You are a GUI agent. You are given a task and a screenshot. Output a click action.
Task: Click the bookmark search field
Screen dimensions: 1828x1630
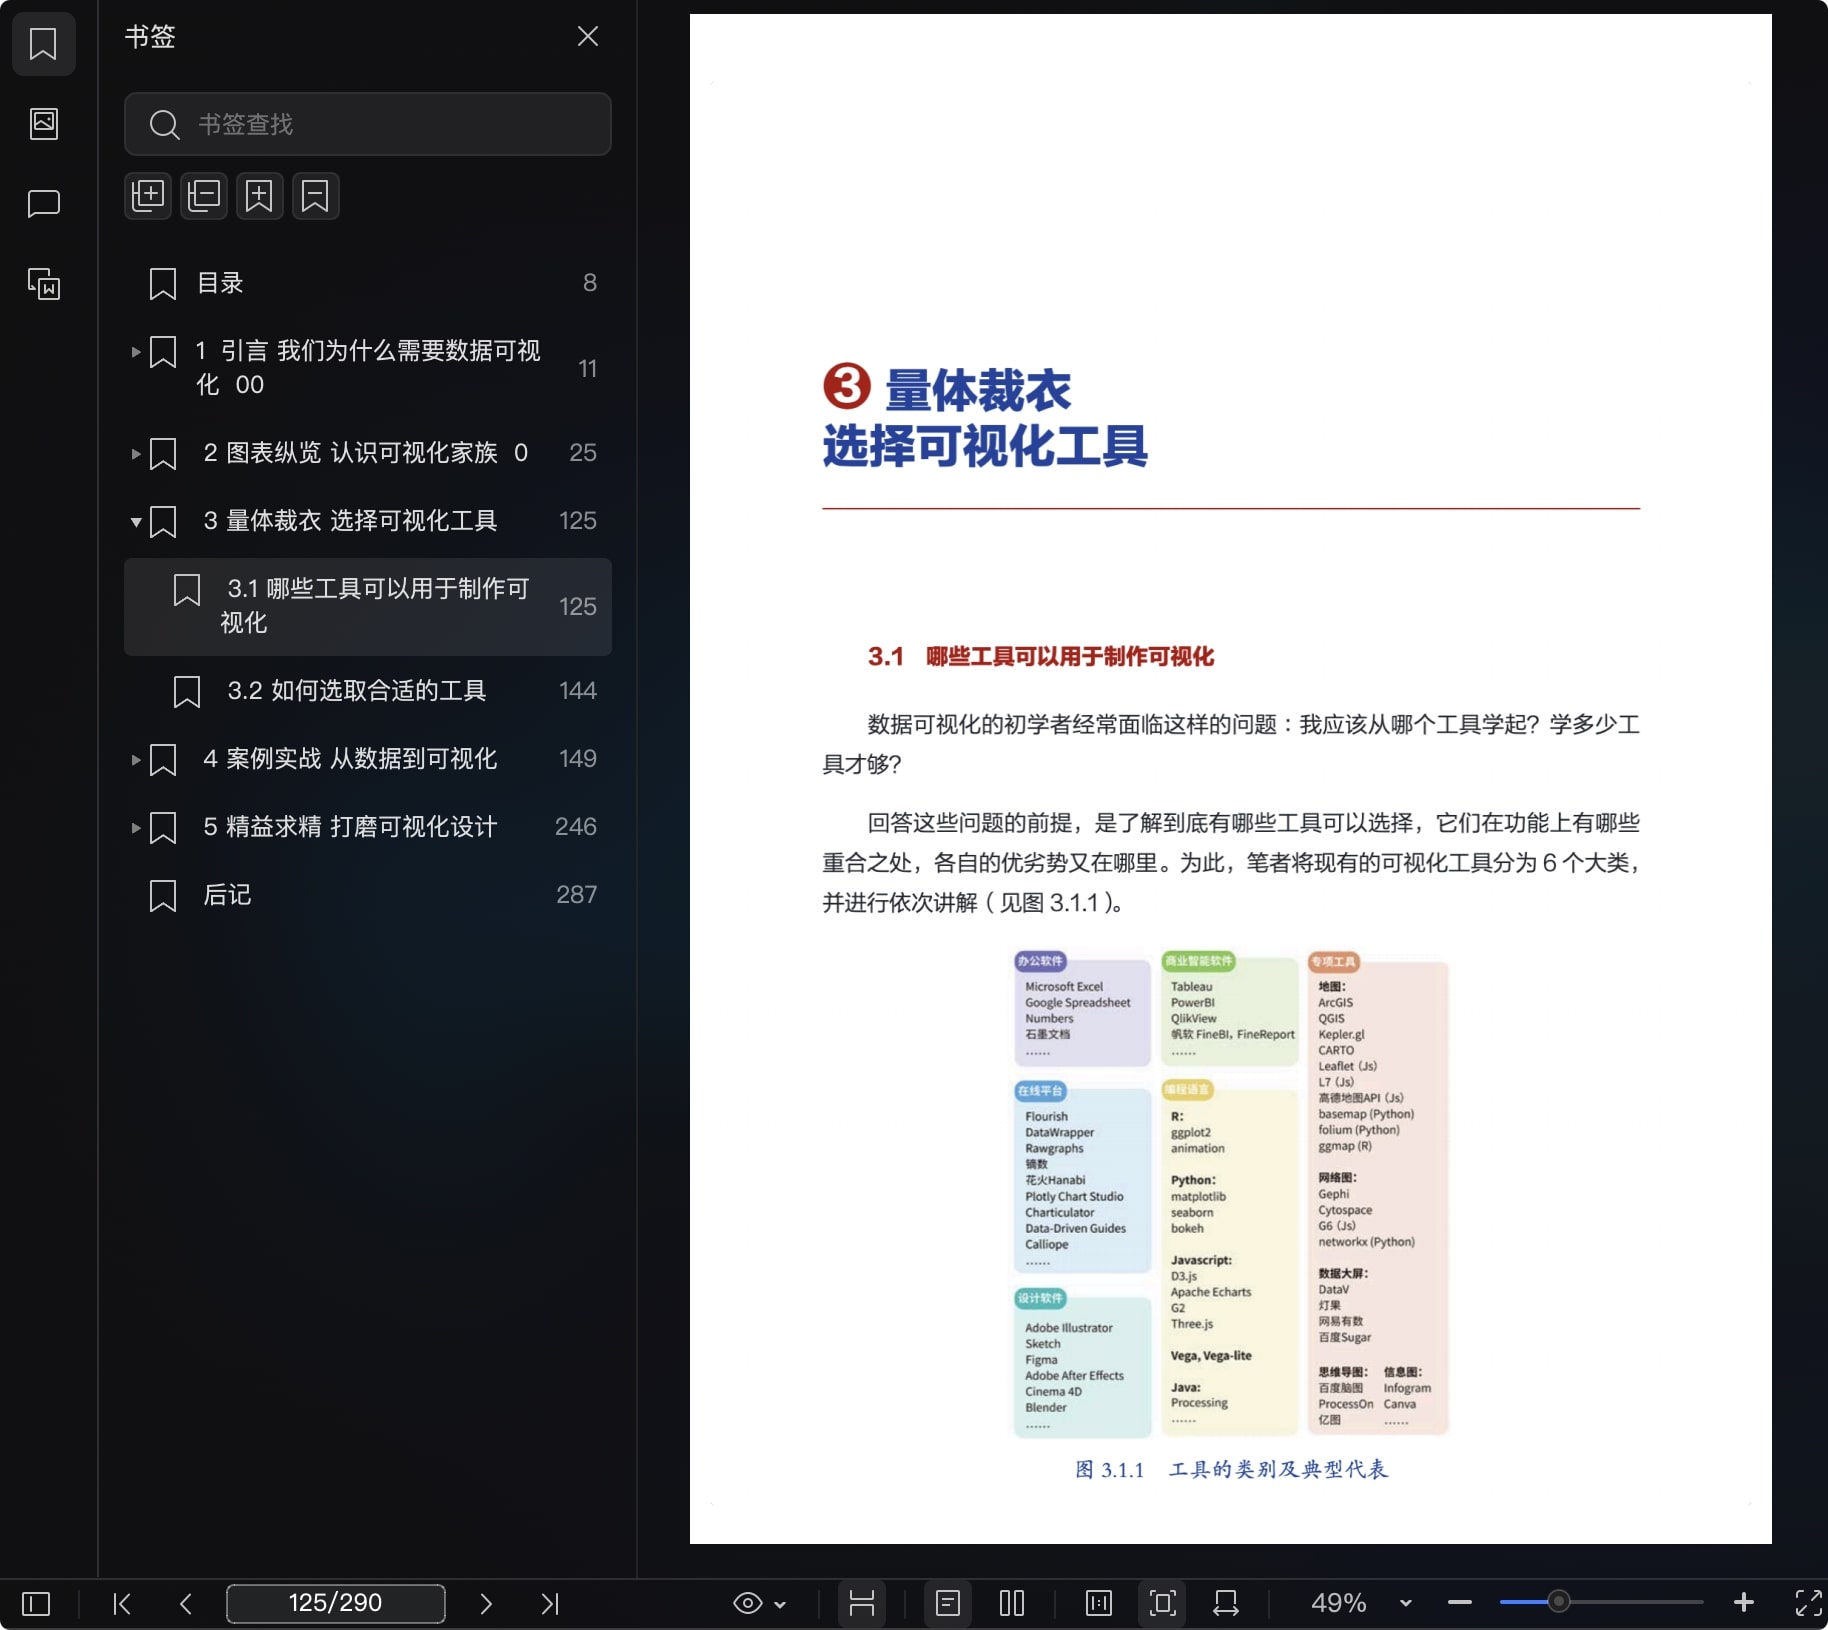(x=367, y=124)
